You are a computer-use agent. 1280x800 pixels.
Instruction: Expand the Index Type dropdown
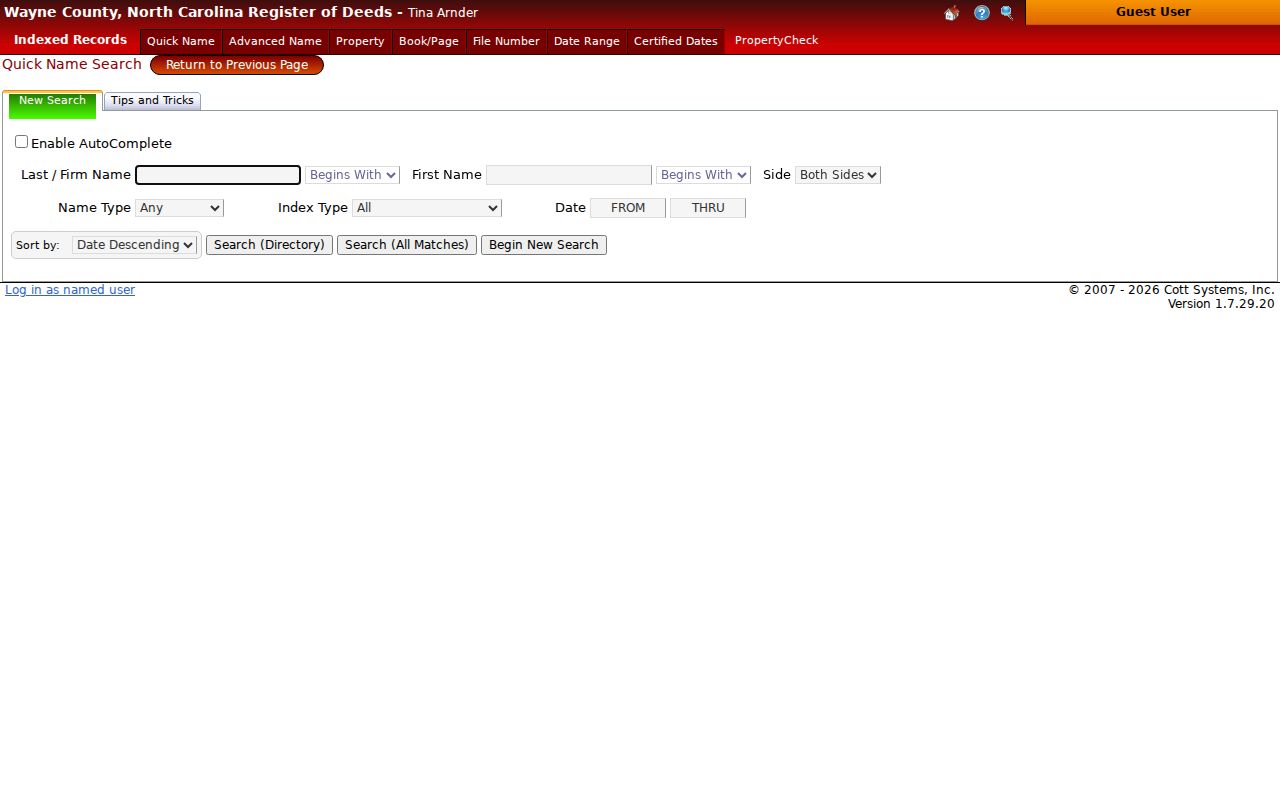pos(427,208)
